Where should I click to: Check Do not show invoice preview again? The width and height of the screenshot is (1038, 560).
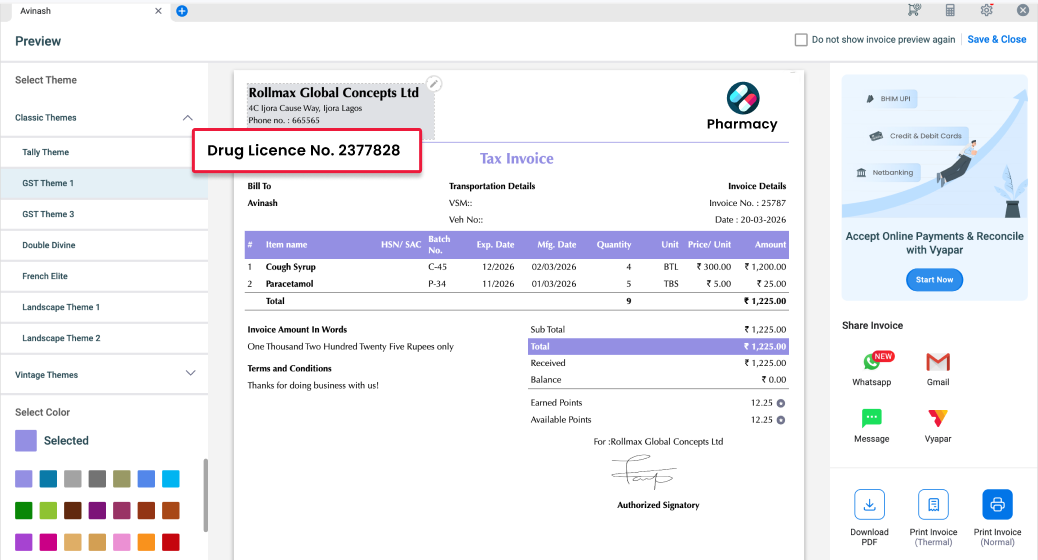click(801, 40)
